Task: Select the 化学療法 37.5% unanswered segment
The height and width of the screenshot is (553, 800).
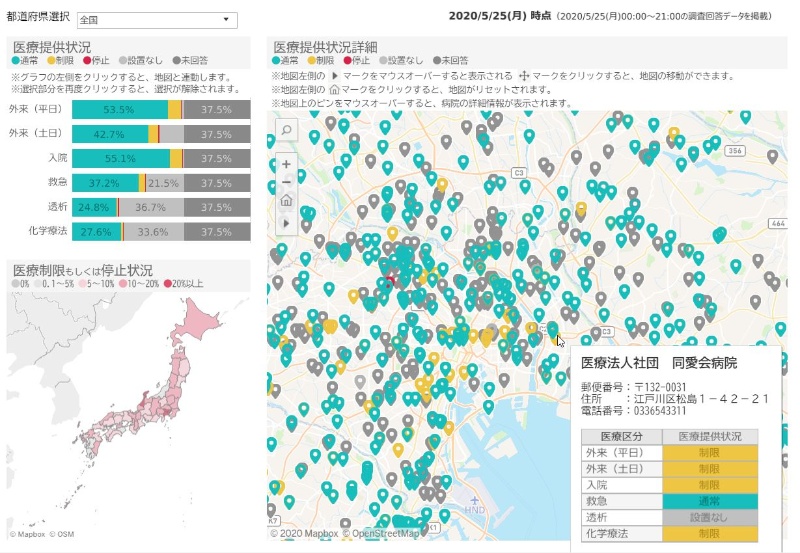Action: click(x=216, y=231)
